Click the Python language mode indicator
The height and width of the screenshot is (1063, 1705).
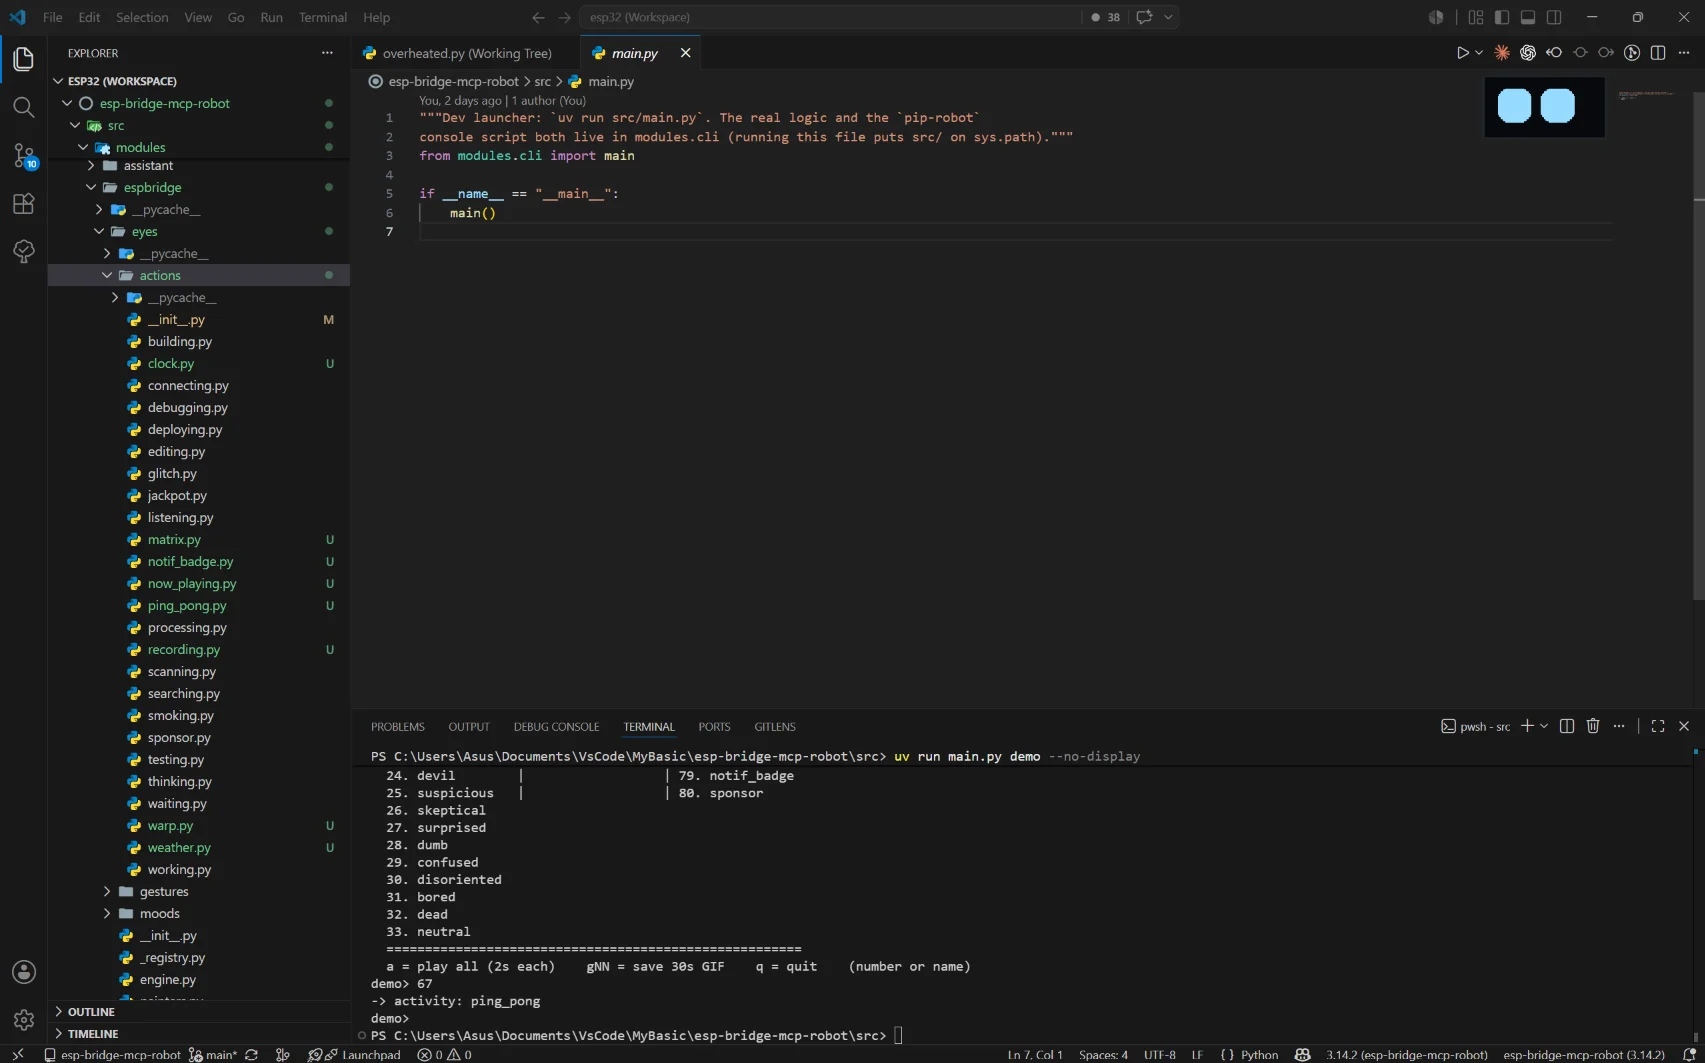1260,1054
